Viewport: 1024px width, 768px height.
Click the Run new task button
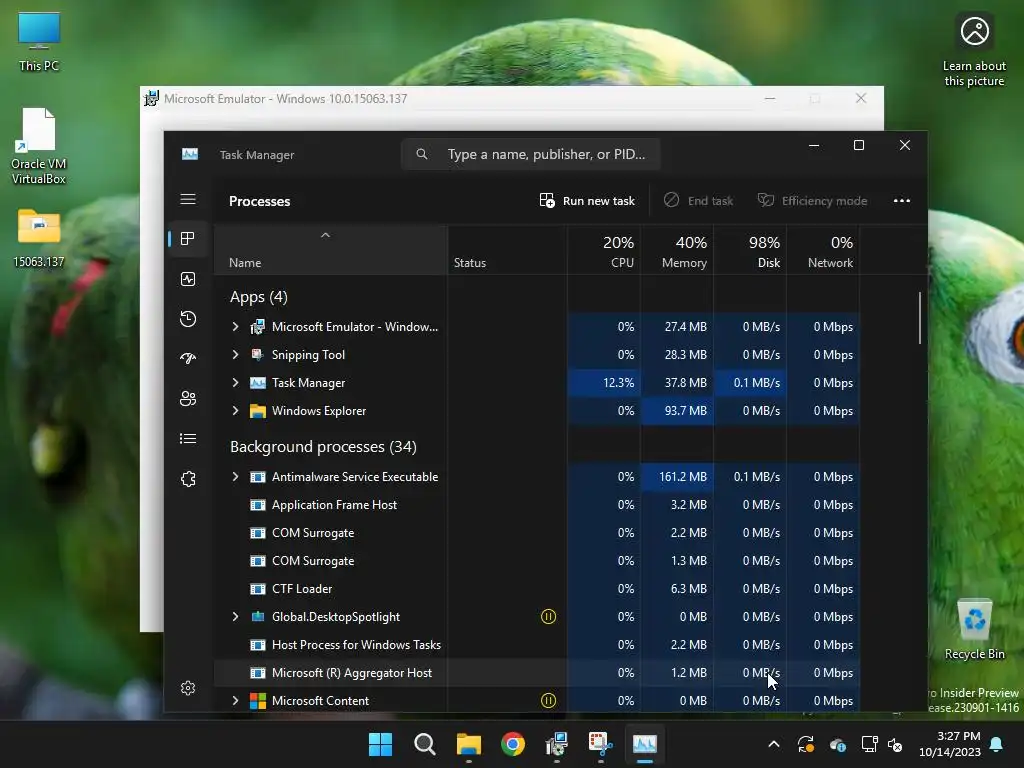click(587, 200)
